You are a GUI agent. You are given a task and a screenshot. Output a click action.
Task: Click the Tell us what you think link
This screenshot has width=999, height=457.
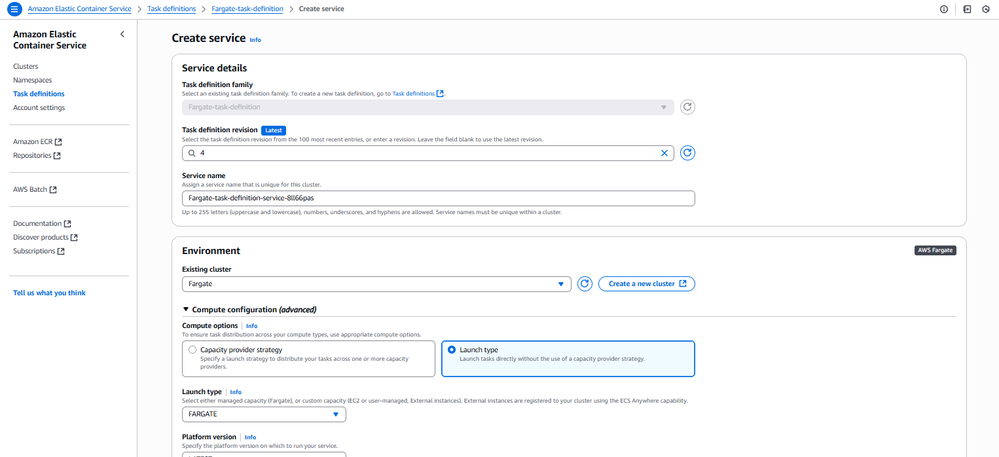[49, 293]
